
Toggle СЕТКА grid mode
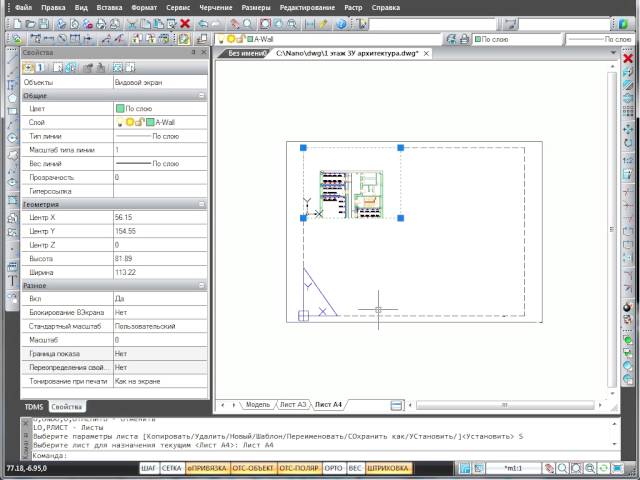pos(171,468)
